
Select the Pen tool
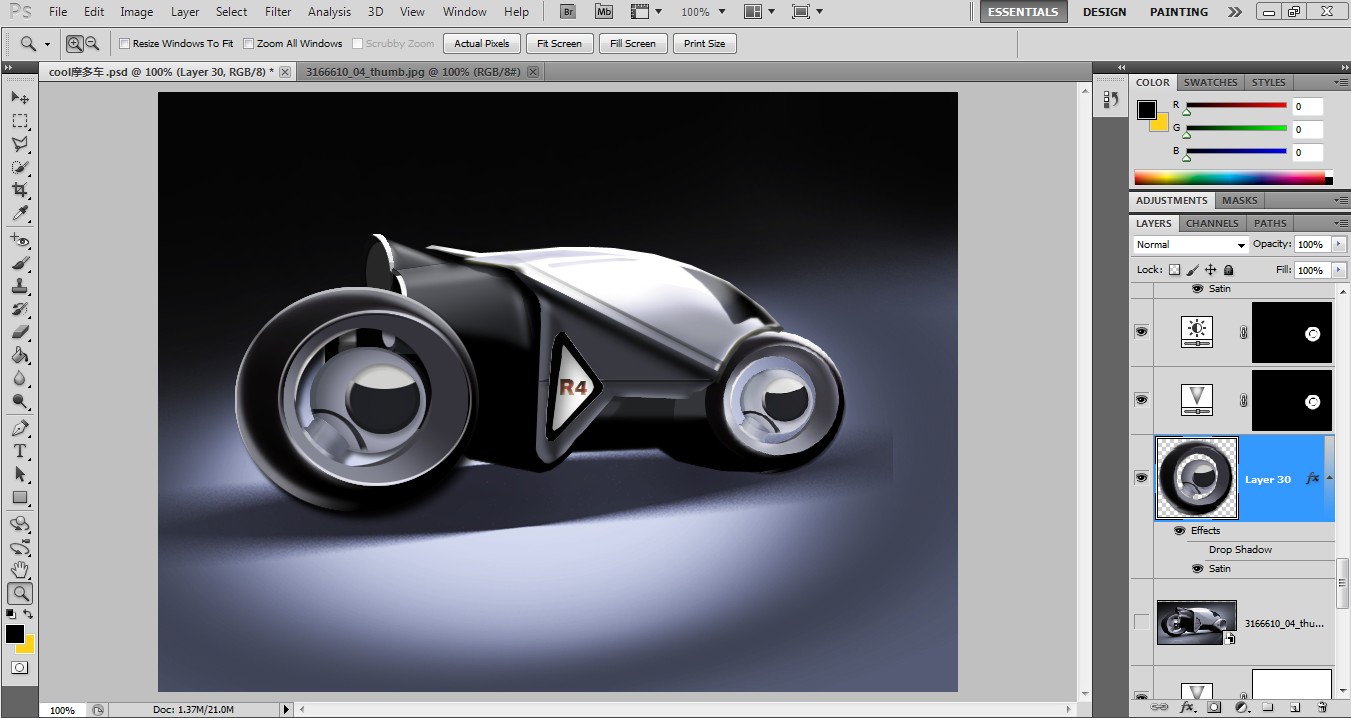click(20, 428)
